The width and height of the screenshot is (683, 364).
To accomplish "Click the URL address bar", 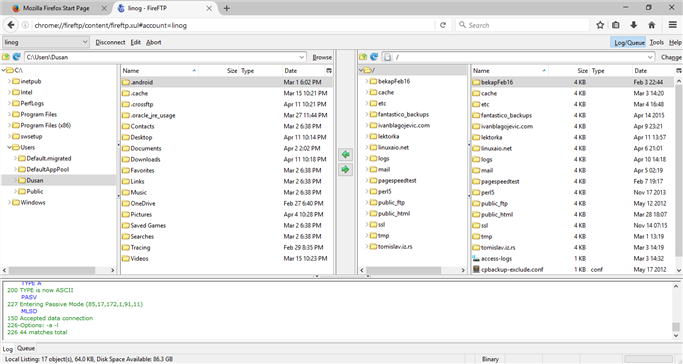I will coord(233,25).
